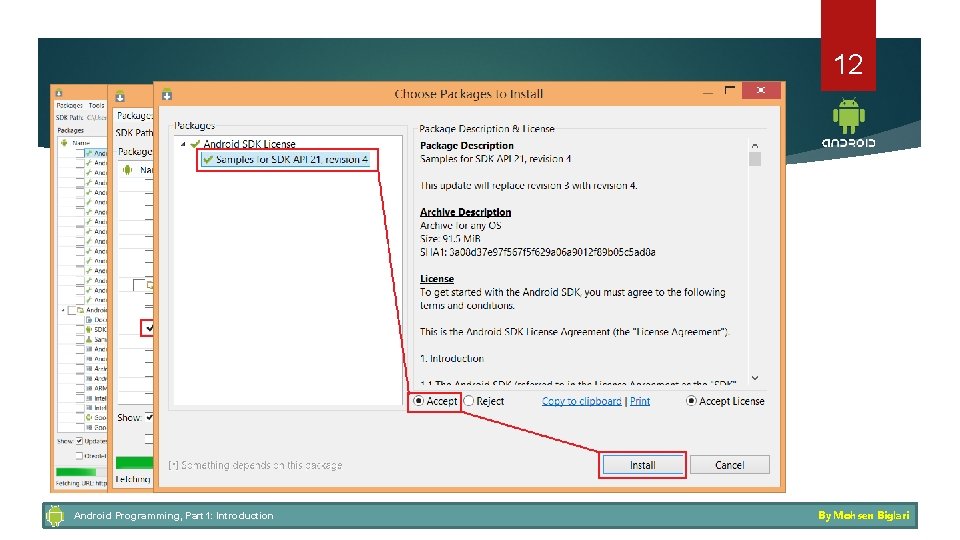The width and height of the screenshot is (960, 540).
Task: Toggle the Show checkbox in middle window
Action: (x=149, y=418)
